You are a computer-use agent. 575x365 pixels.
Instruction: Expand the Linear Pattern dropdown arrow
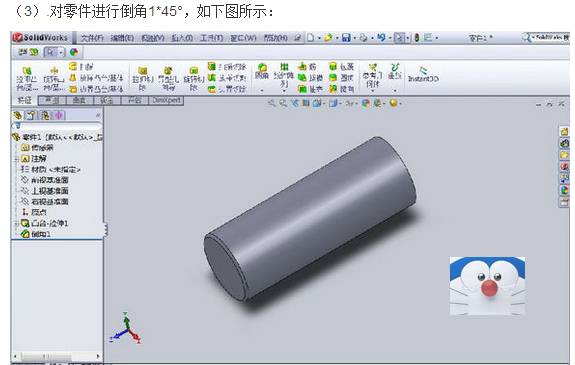(284, 91)
